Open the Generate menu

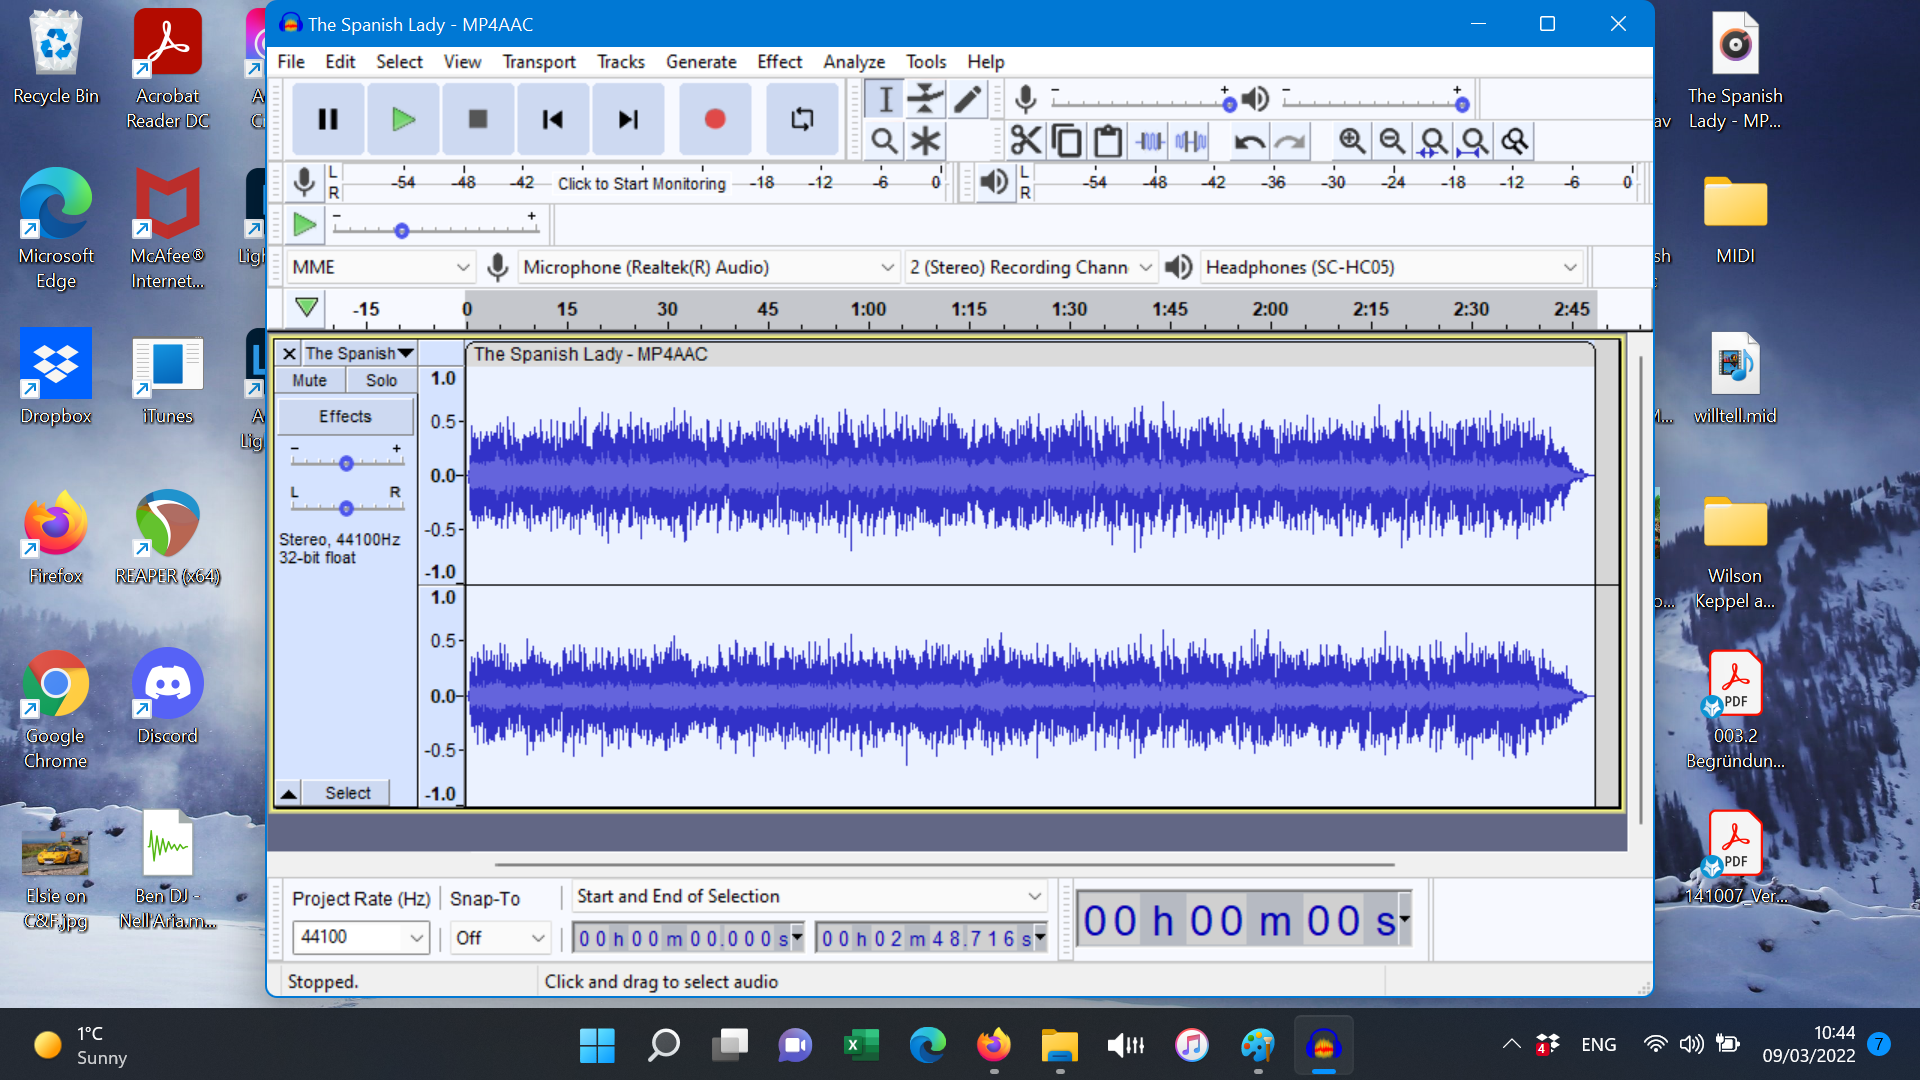tap(700, 62)
